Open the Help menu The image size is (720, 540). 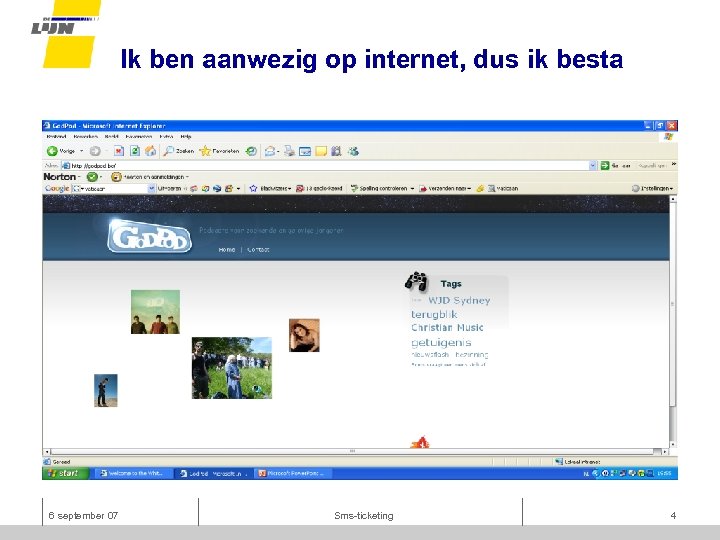point(186,136)
